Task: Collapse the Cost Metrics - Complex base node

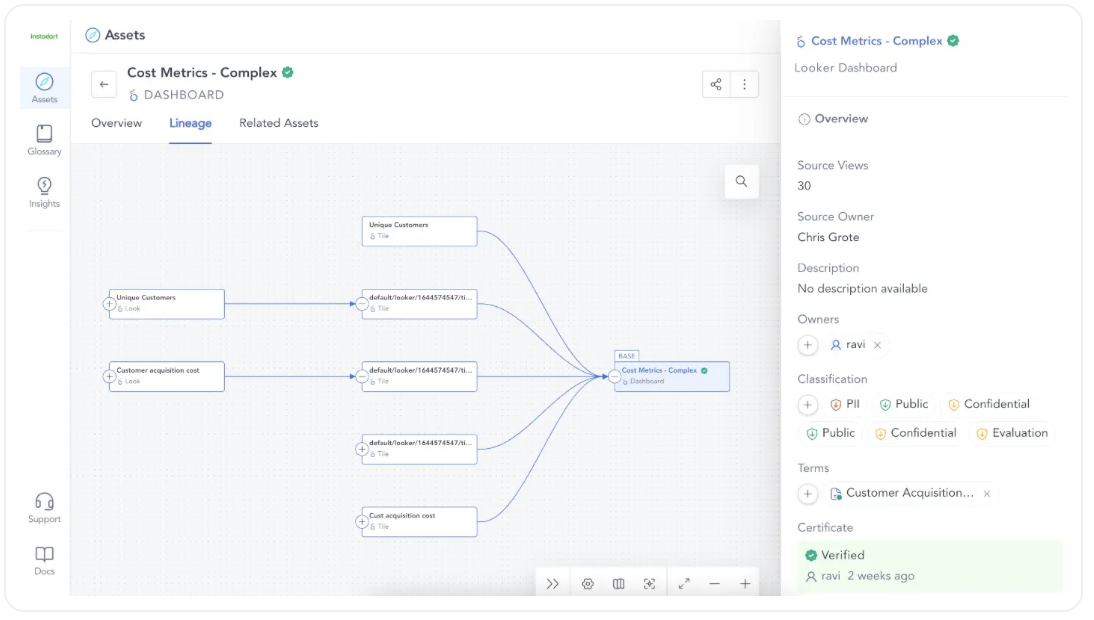Action: (x=614, y=377)
